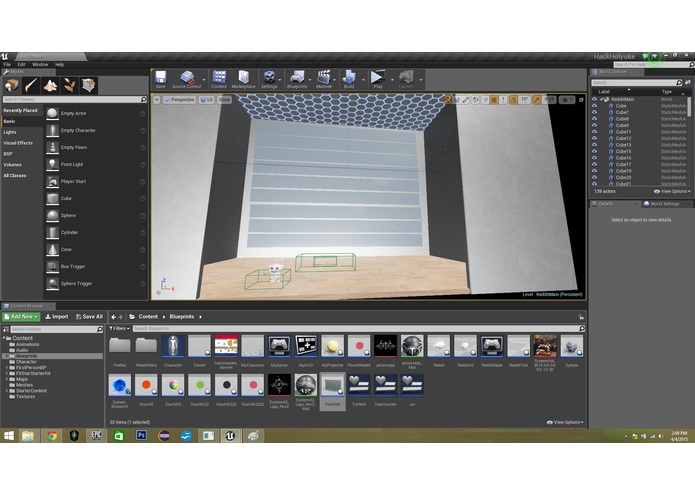Click the Settings toolbar icon
The image size is (695, 494).
(x=269, y=78)
